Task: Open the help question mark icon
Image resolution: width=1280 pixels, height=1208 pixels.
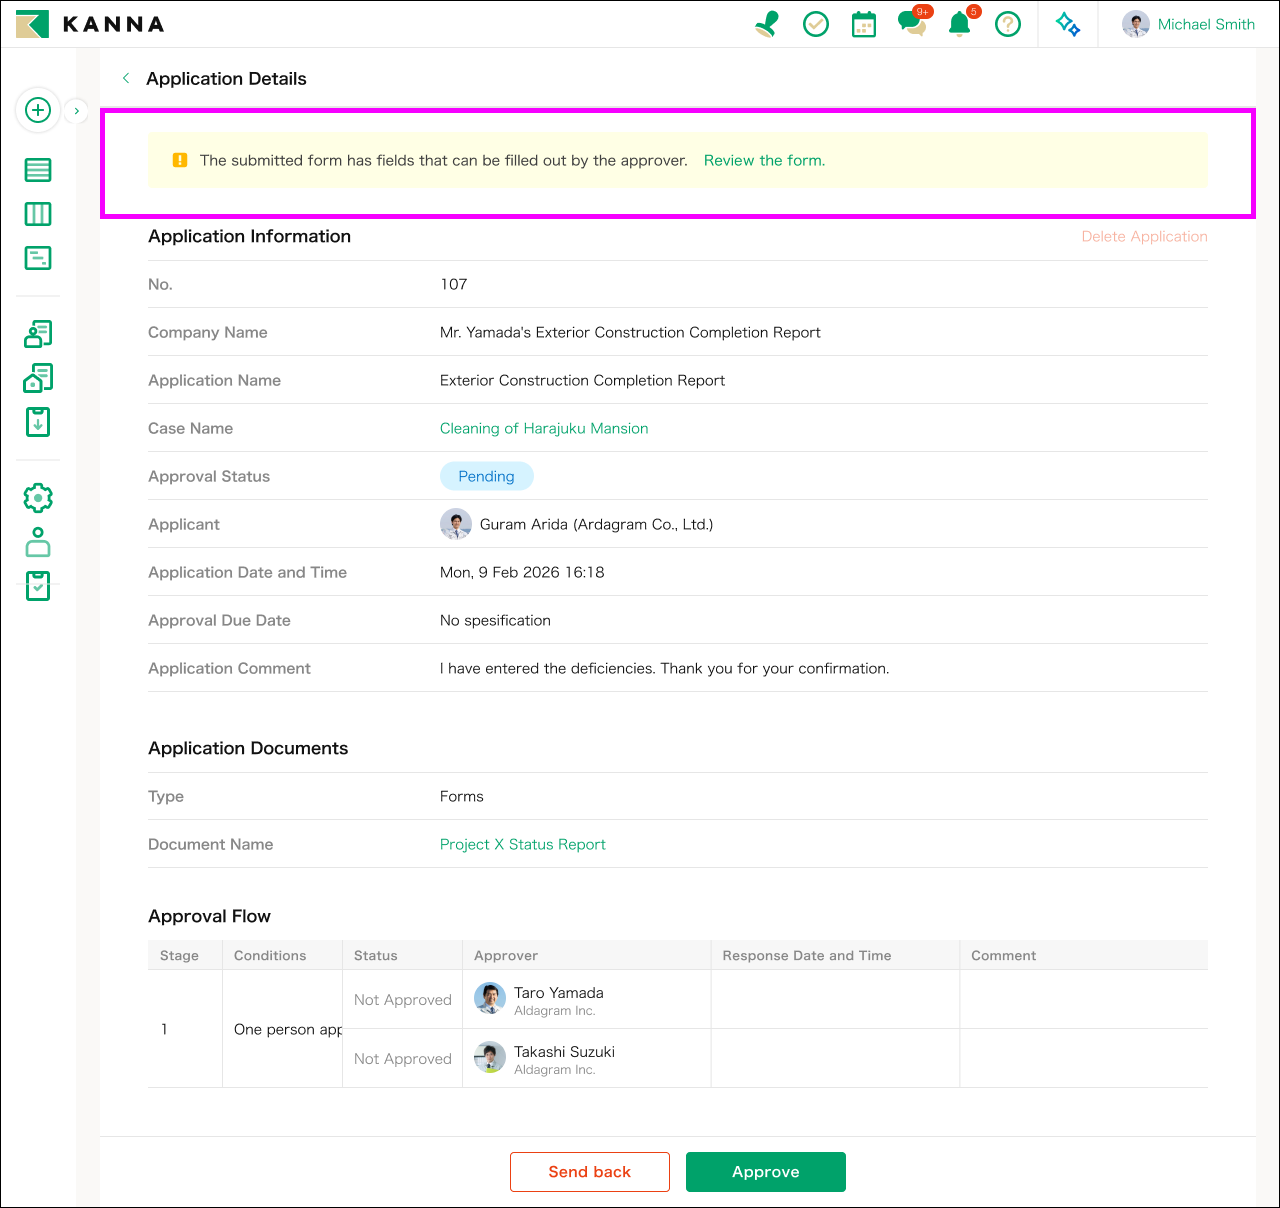Action: click(1008, 24)
